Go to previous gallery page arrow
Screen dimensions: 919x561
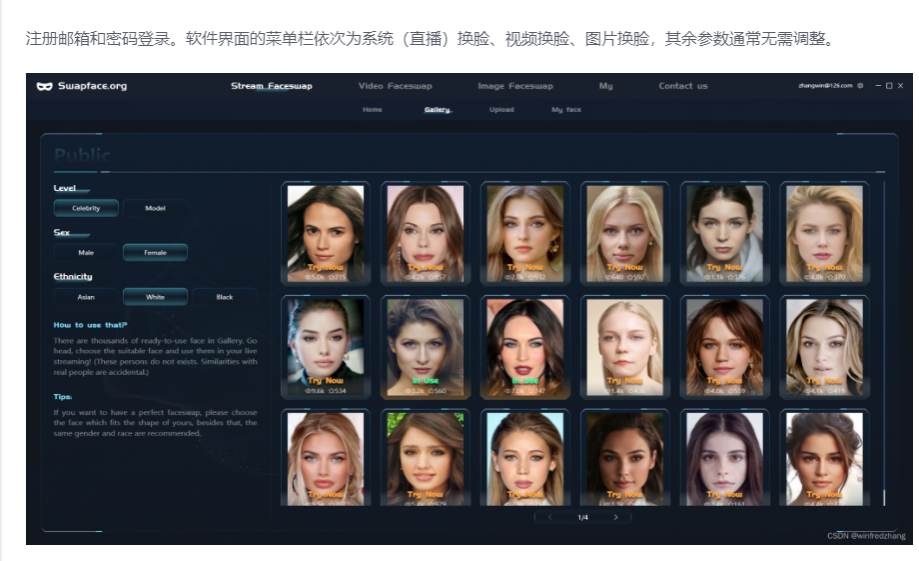click(549, 517)
